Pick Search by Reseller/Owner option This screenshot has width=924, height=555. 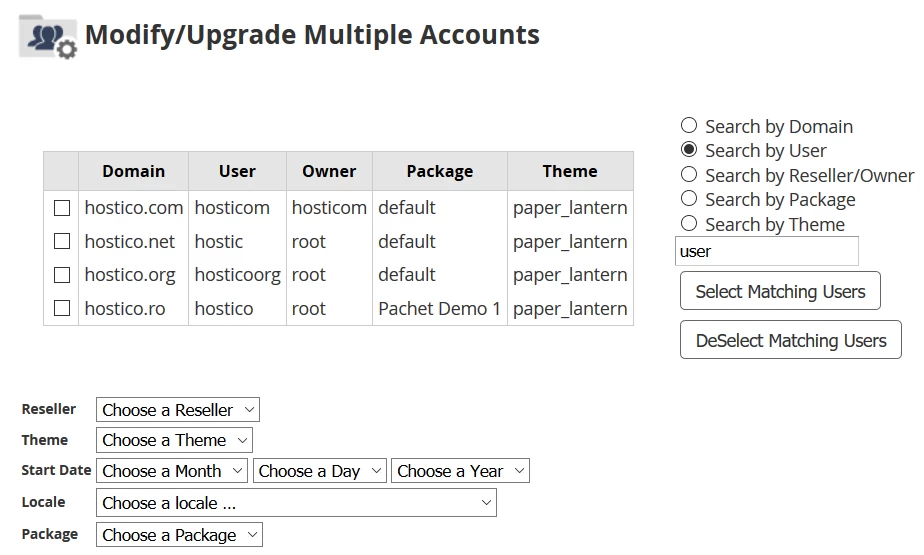pyautogui.click(x=689, y=175)
